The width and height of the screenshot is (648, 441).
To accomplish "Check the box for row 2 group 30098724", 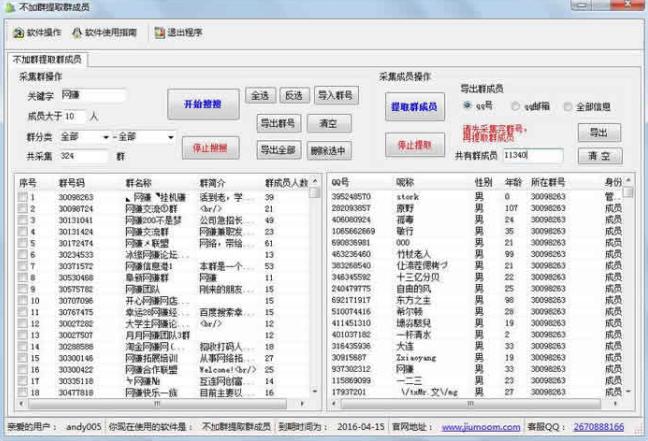I will tap(23, 209).
